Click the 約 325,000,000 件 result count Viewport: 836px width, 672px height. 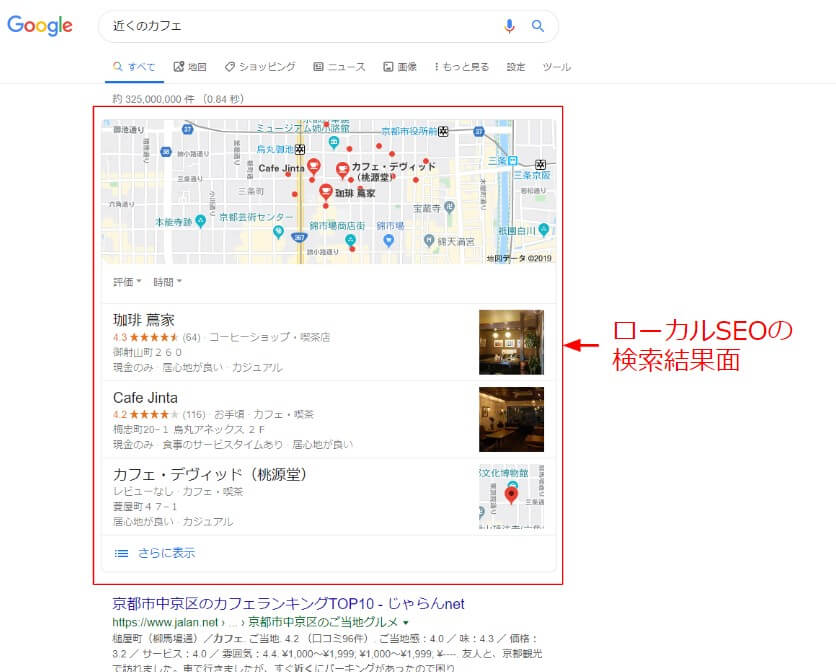point(154,99)
